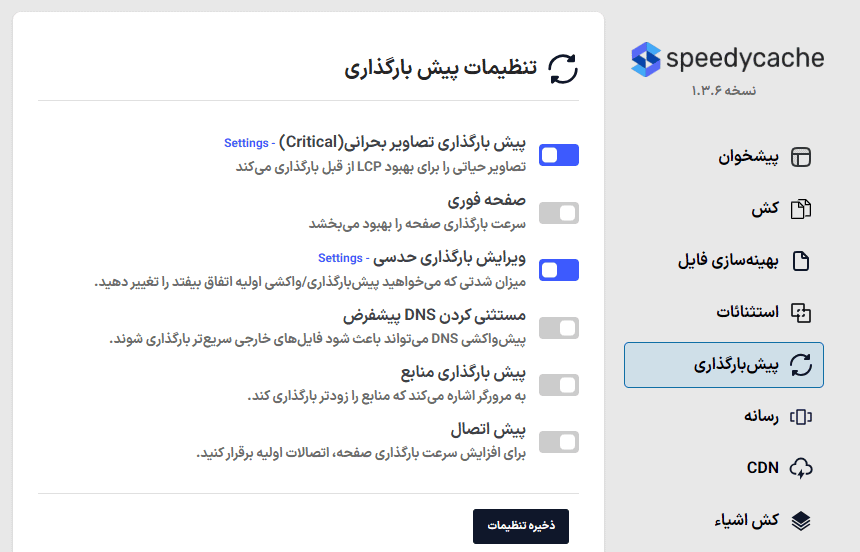Screen dimensions: 860x552
Task: Click the Object Cache (کش اشیاء) layers icon
Action: [801, 521]
